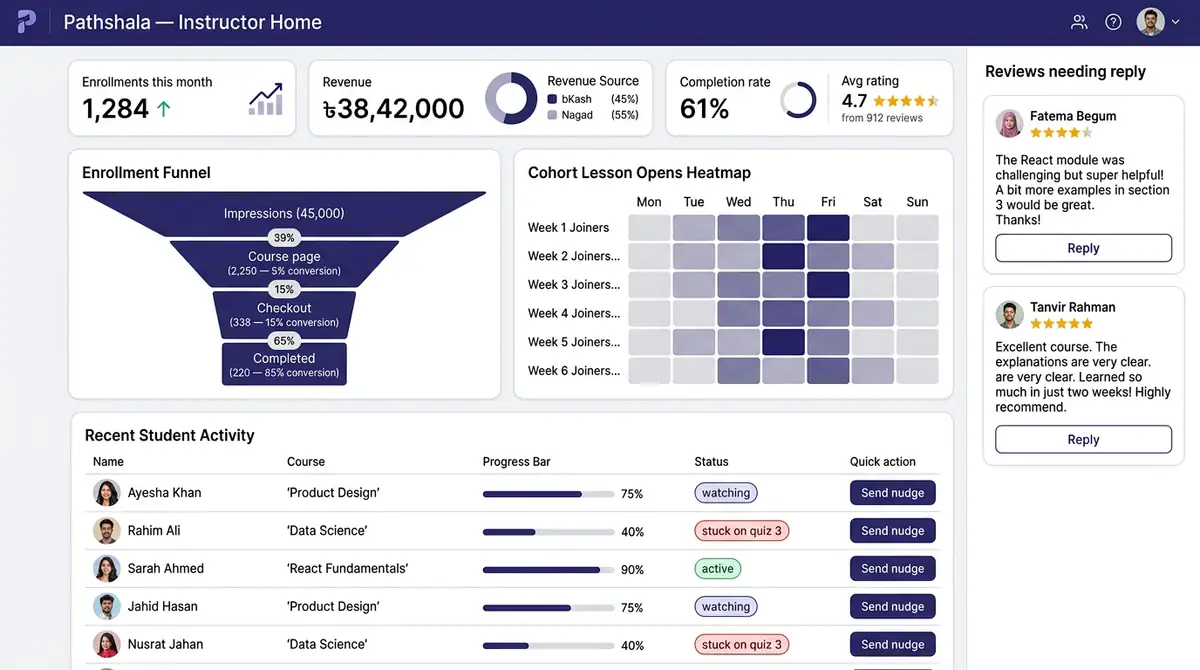The height and width of the screenshot is (670, 1200).
Task: Click the Status column header
Action: coord(712,462)
